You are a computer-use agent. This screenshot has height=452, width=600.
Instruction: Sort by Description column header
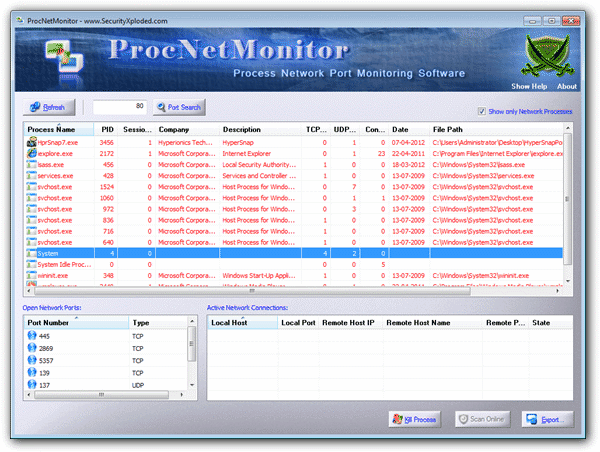click(260, 129)
